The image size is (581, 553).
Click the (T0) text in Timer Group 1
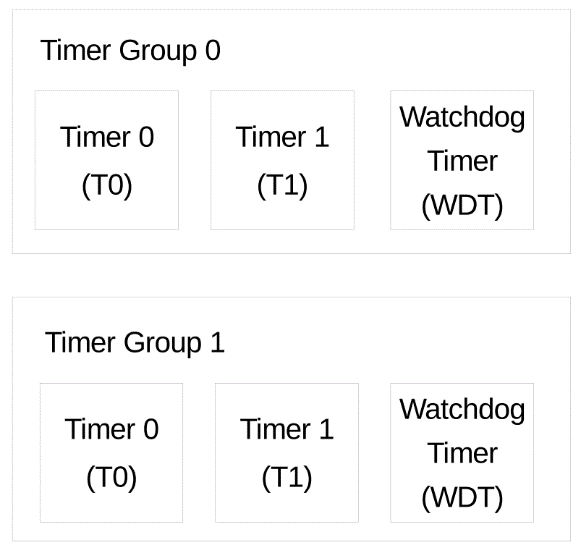coord(112,477)
